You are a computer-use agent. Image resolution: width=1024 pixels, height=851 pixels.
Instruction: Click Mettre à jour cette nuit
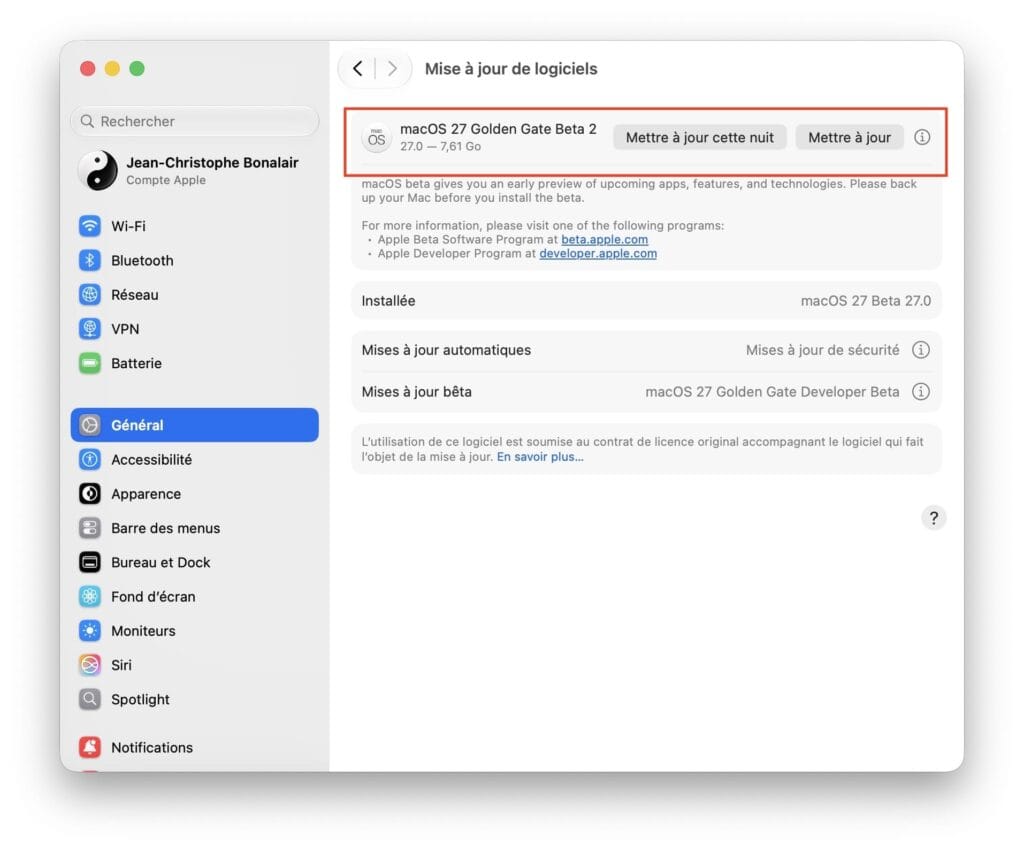699,137
